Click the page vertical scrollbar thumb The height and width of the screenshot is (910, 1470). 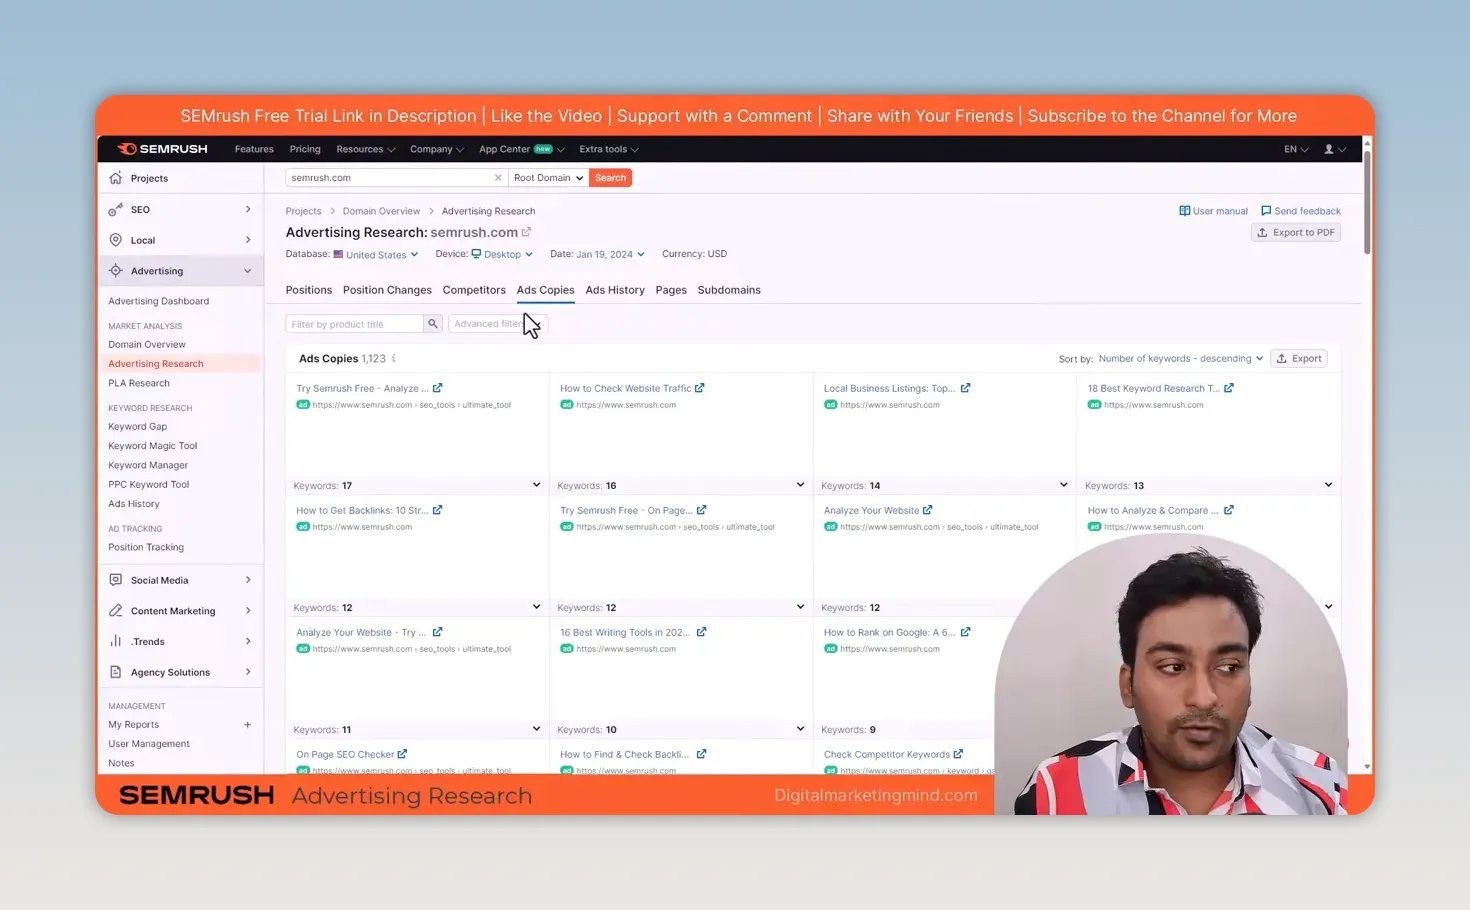click(1367, 202)
